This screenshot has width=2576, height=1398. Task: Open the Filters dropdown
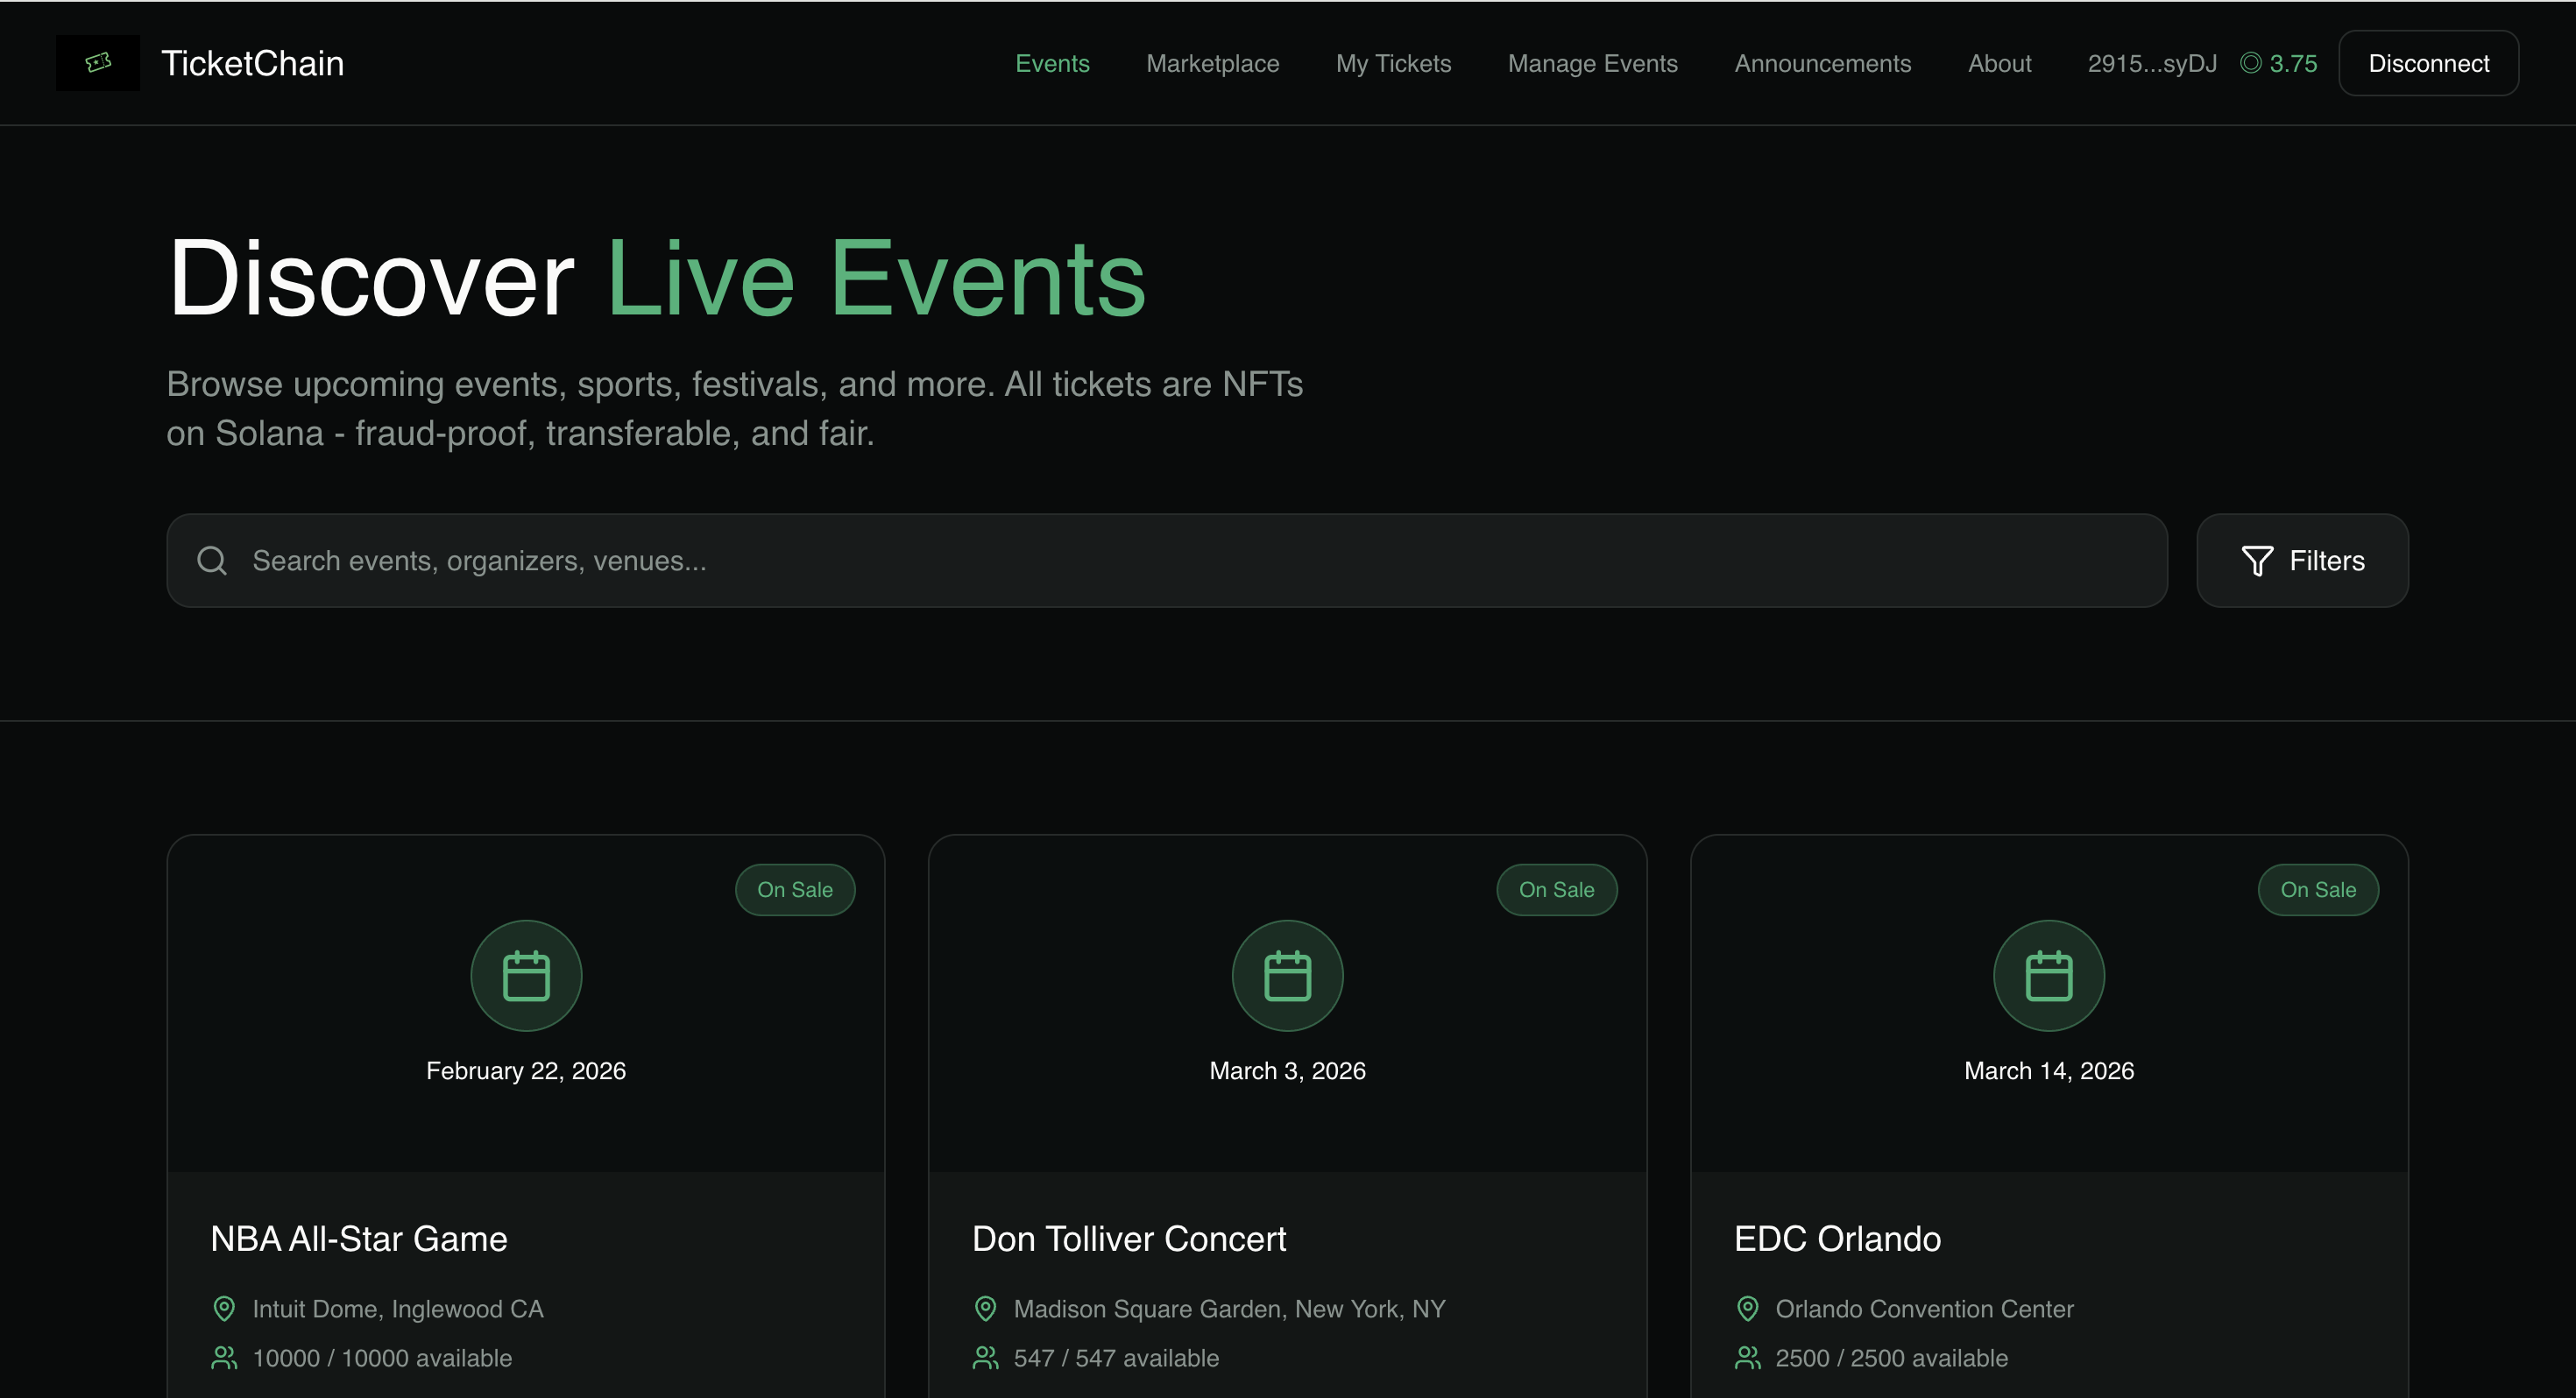[x=2302, y=561]
